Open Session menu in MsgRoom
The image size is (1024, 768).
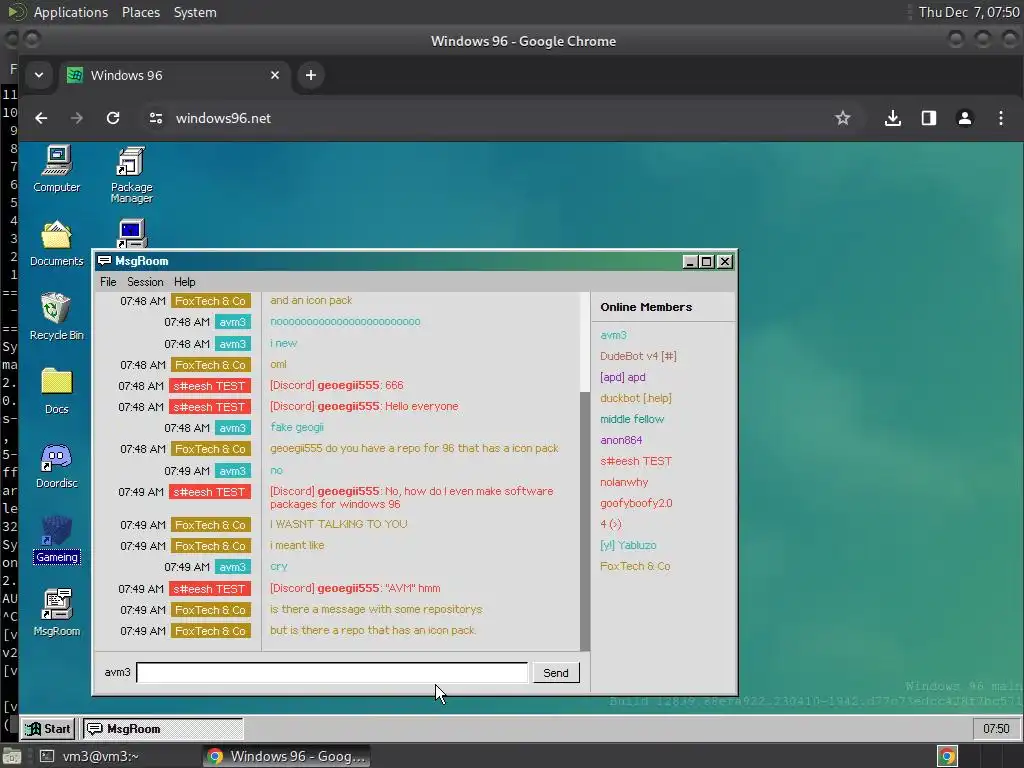pos(145,282)
